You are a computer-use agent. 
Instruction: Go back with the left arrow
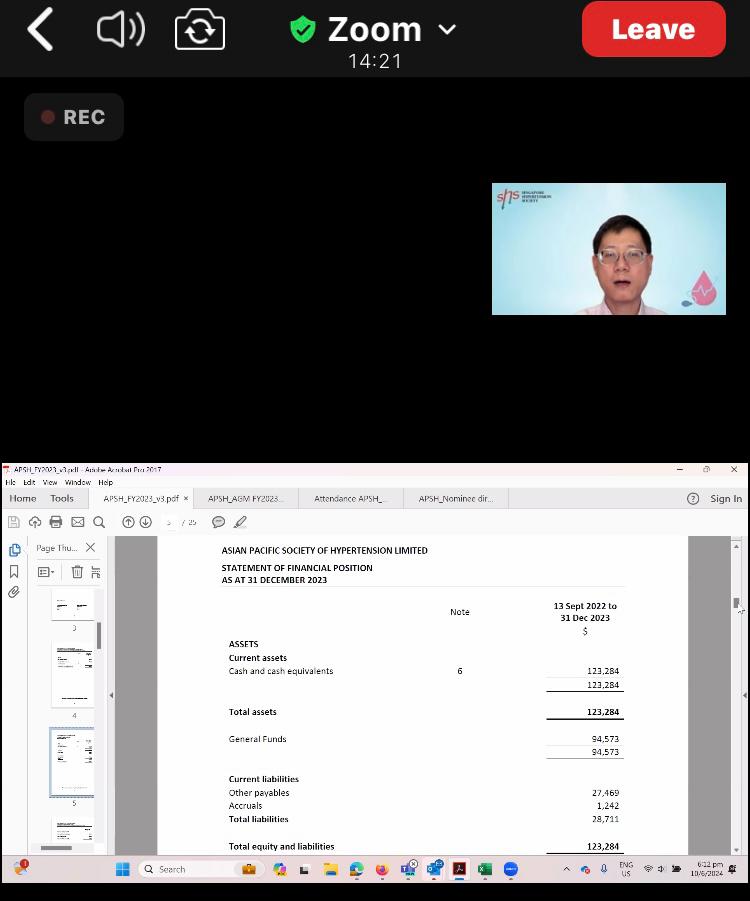point(40,30)
